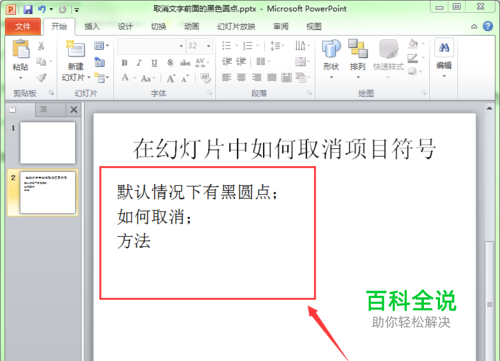The width and height of the screenshot is (500, 361).
Task: Switch to the Review (审阅) tab
Action: tap(281, 26)
